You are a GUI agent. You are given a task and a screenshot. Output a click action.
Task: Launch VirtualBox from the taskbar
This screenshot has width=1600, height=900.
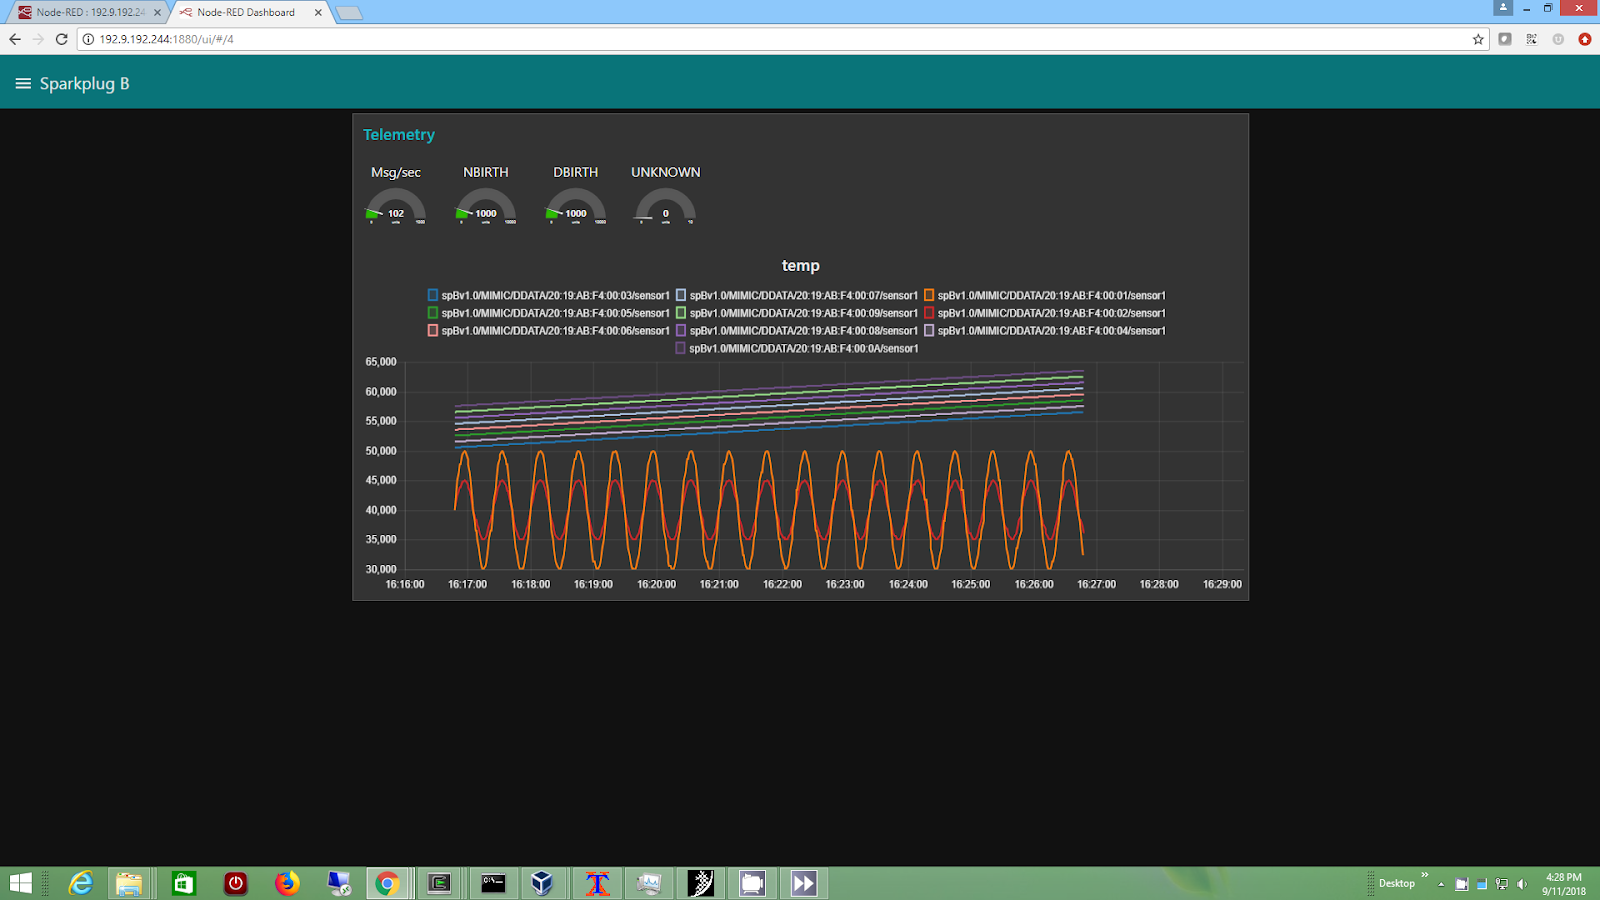(x=544, y=883)
